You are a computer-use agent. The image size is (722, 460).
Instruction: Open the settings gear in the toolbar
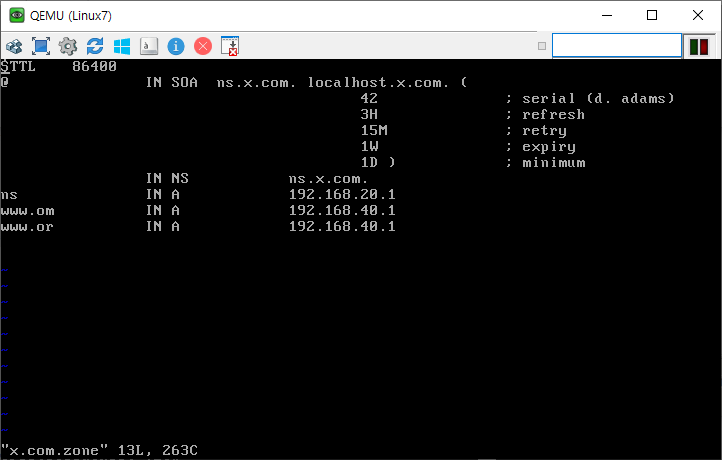coord(68,46)
